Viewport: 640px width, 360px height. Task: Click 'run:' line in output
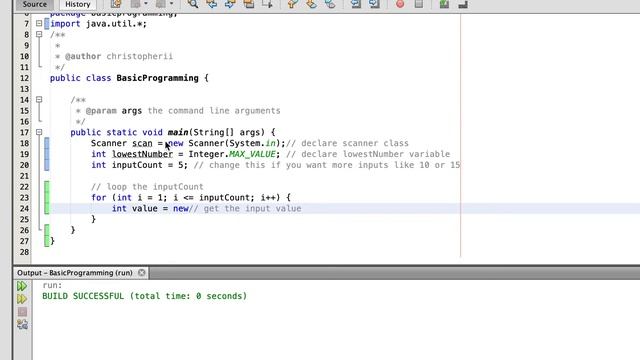click(x=52, y=285)
